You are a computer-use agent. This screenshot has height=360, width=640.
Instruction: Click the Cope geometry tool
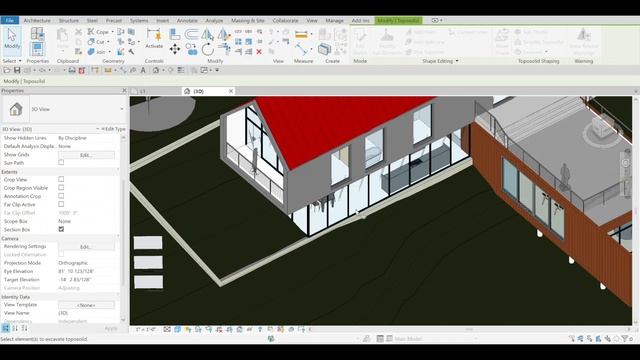(x=98, y=31)
